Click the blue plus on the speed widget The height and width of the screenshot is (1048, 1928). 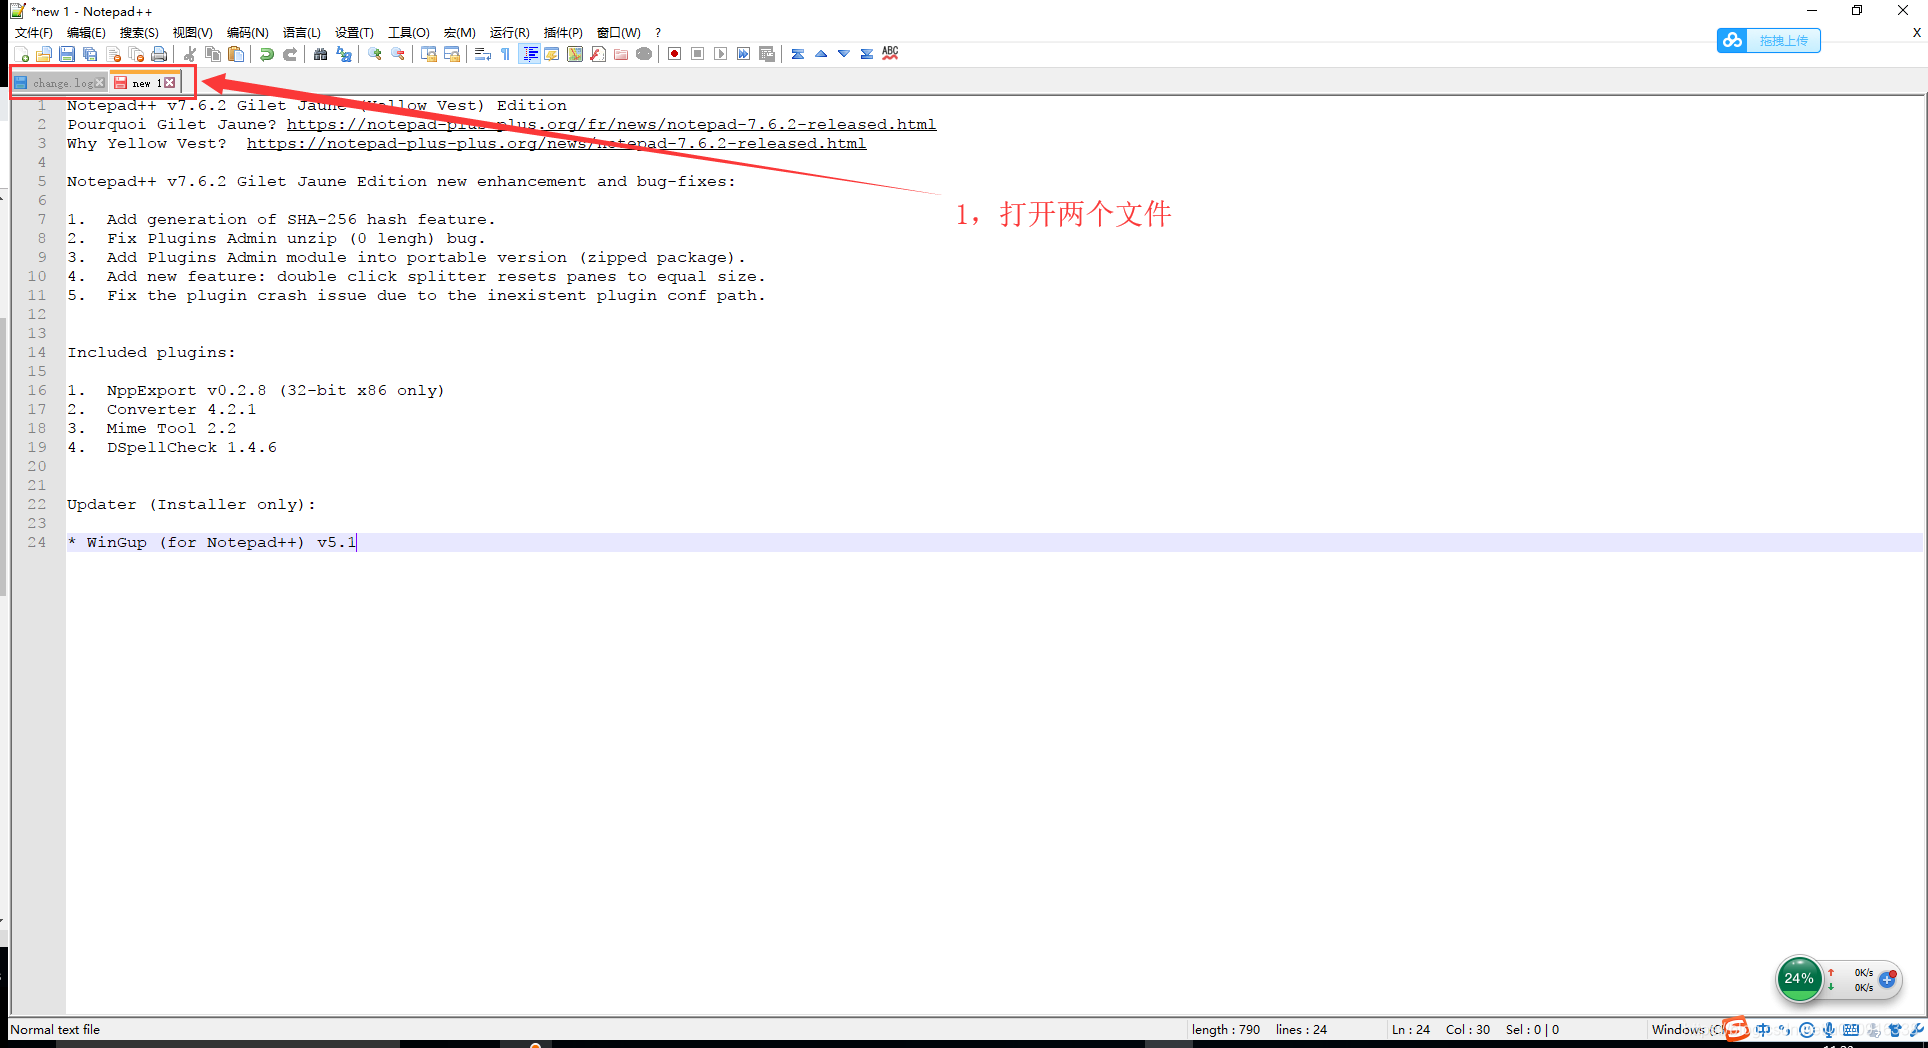(1887, 980)
